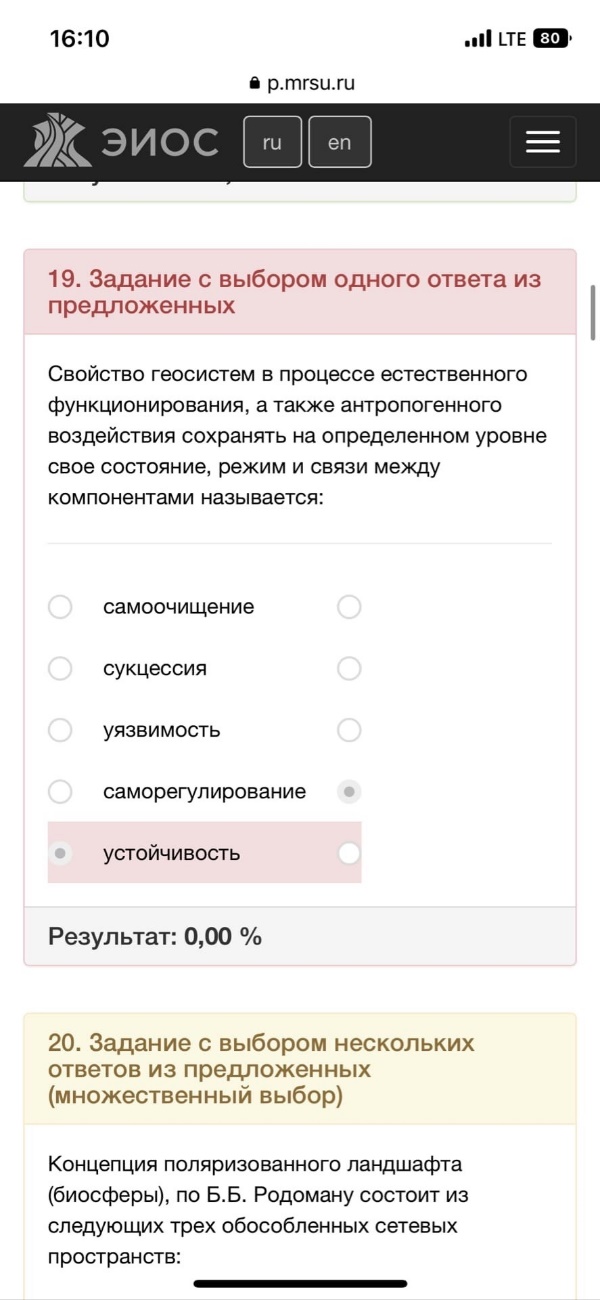600x1300 pixels.
Task: Select the left radio for уязвимость
Action: 60,730
